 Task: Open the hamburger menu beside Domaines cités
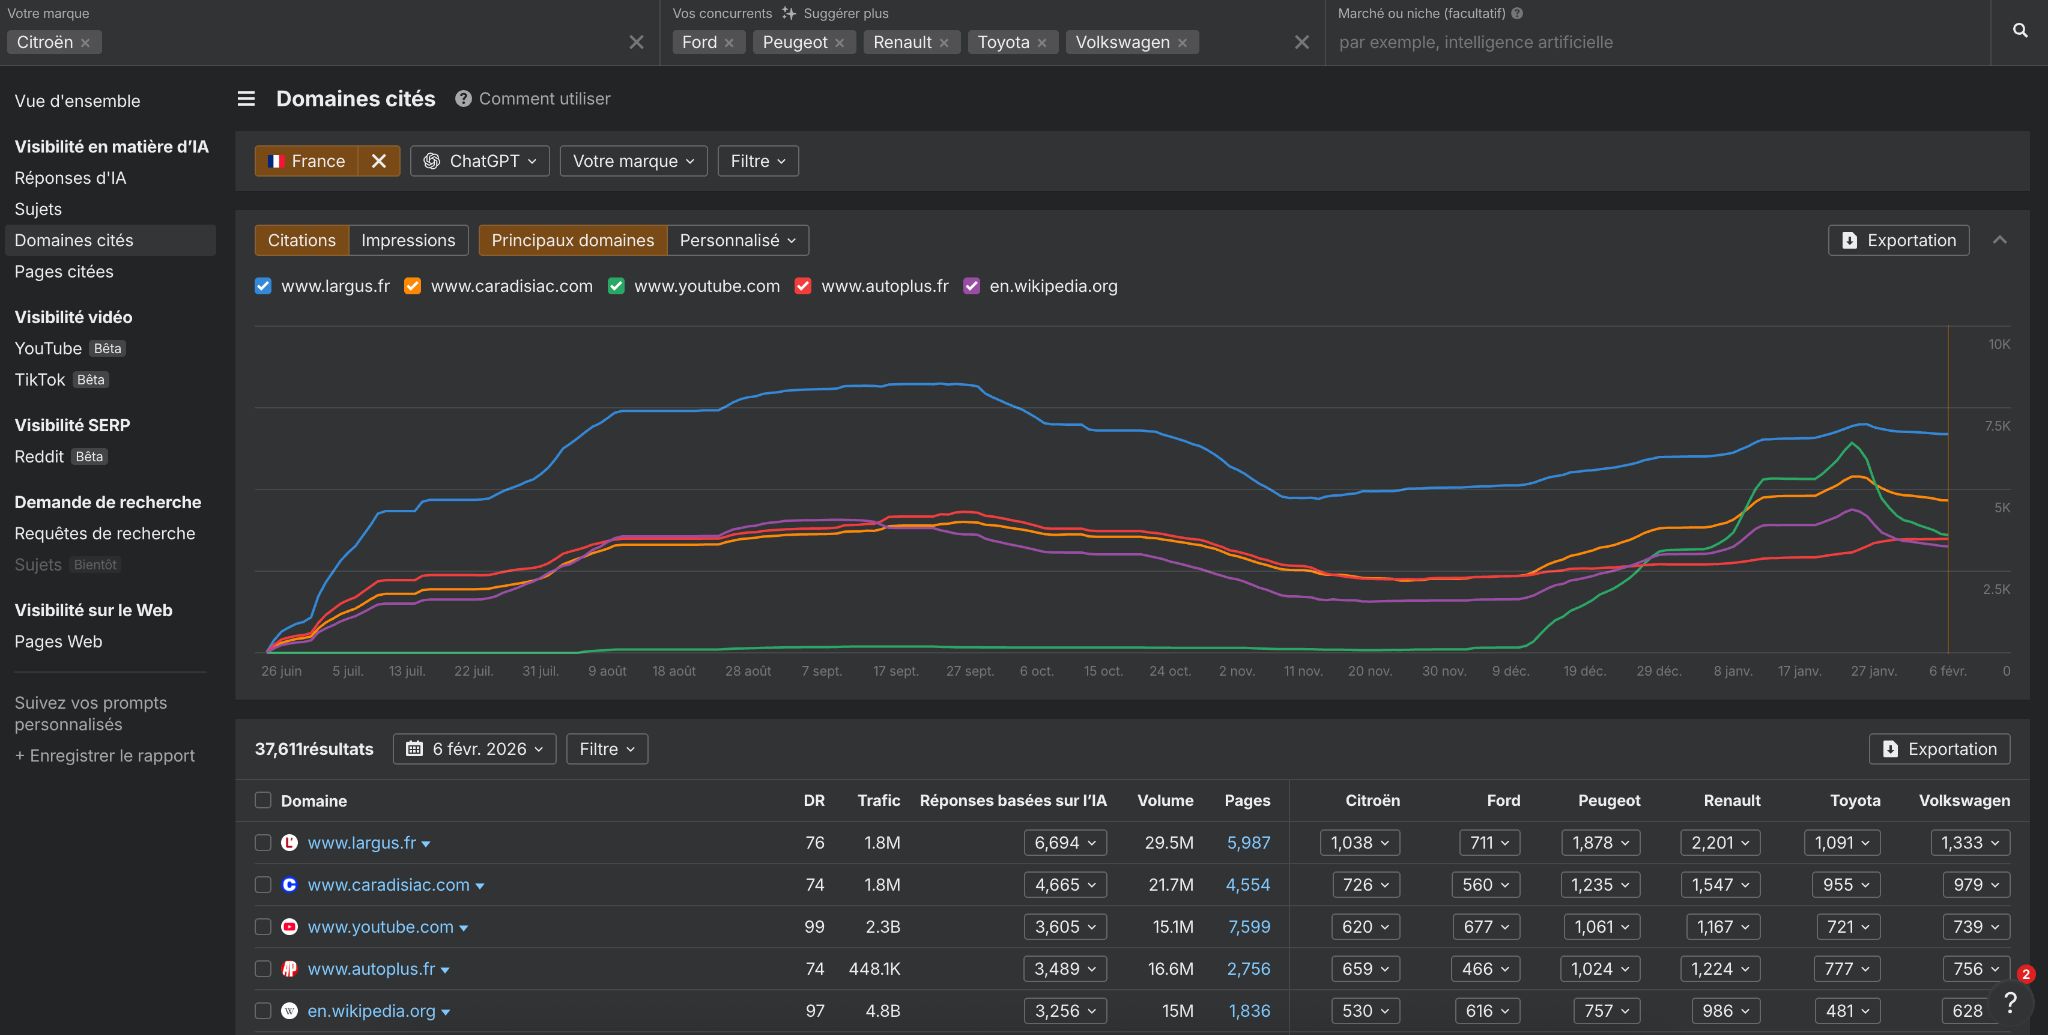tap(246, 99)
